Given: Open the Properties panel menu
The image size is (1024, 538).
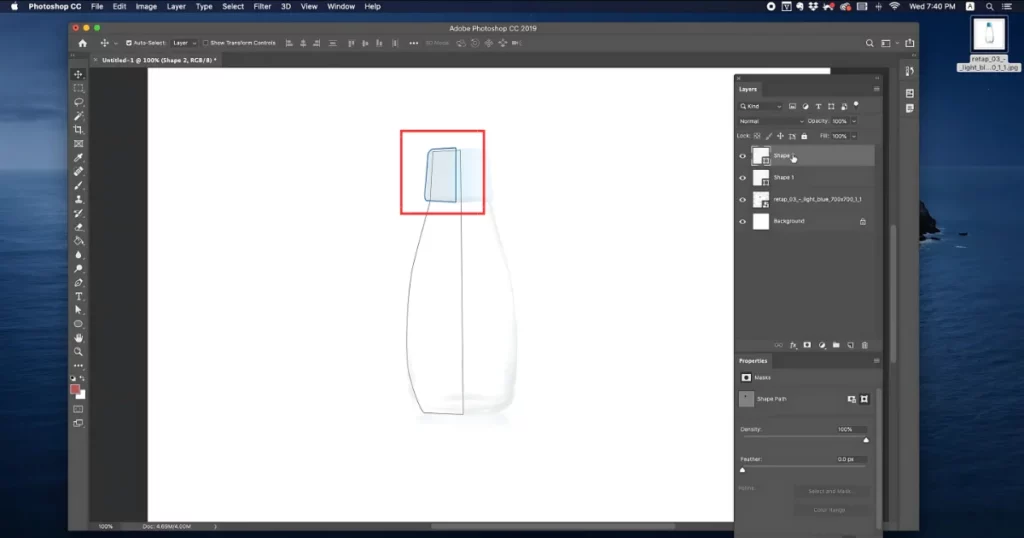Looking at the screenshot, I should click(x=876, y=360).
